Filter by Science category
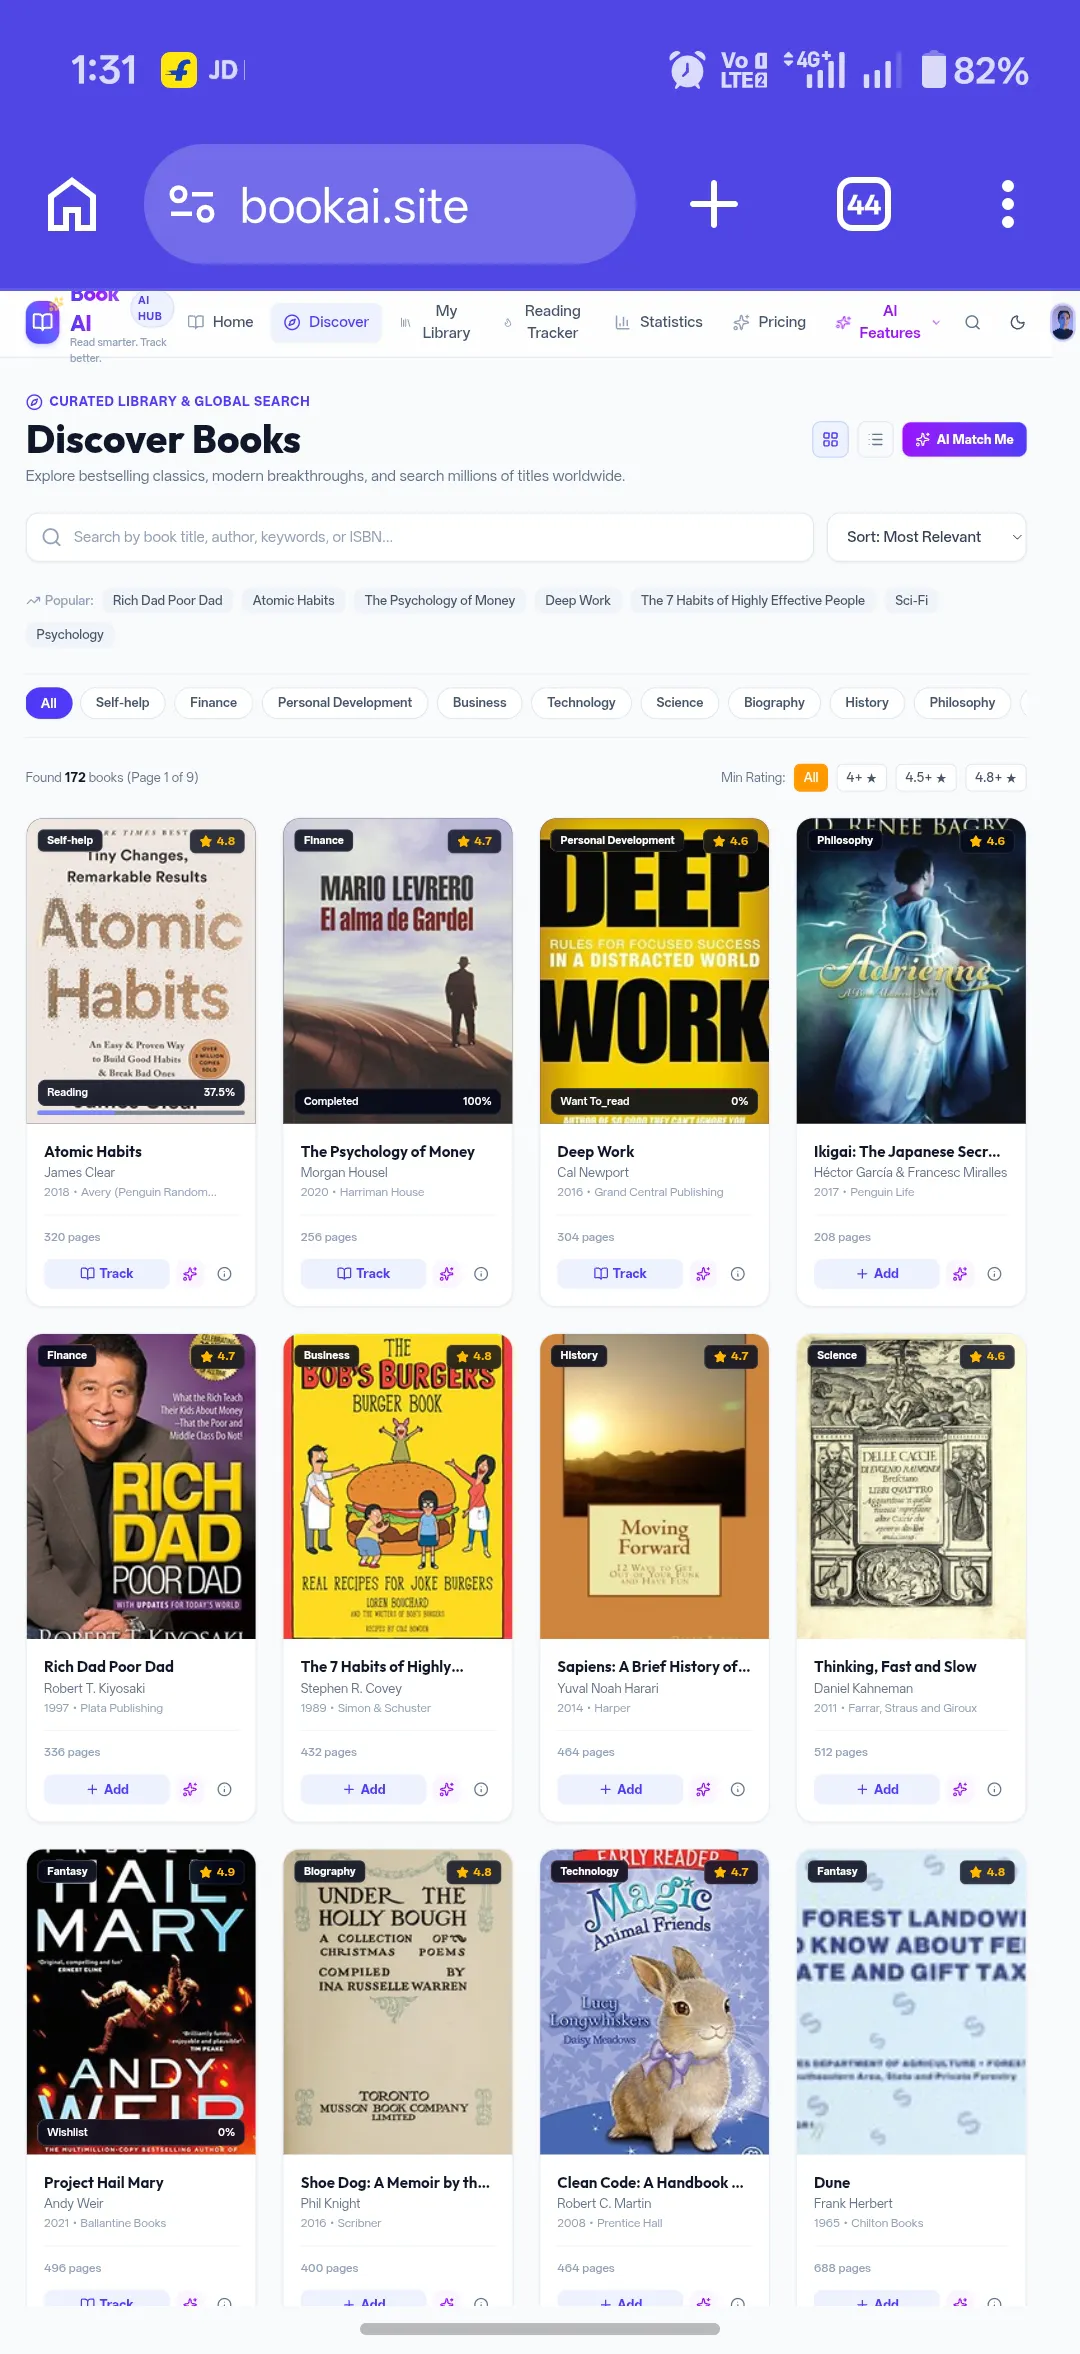Screen dimensions: 1080x2354 click(x=680, y=703)
